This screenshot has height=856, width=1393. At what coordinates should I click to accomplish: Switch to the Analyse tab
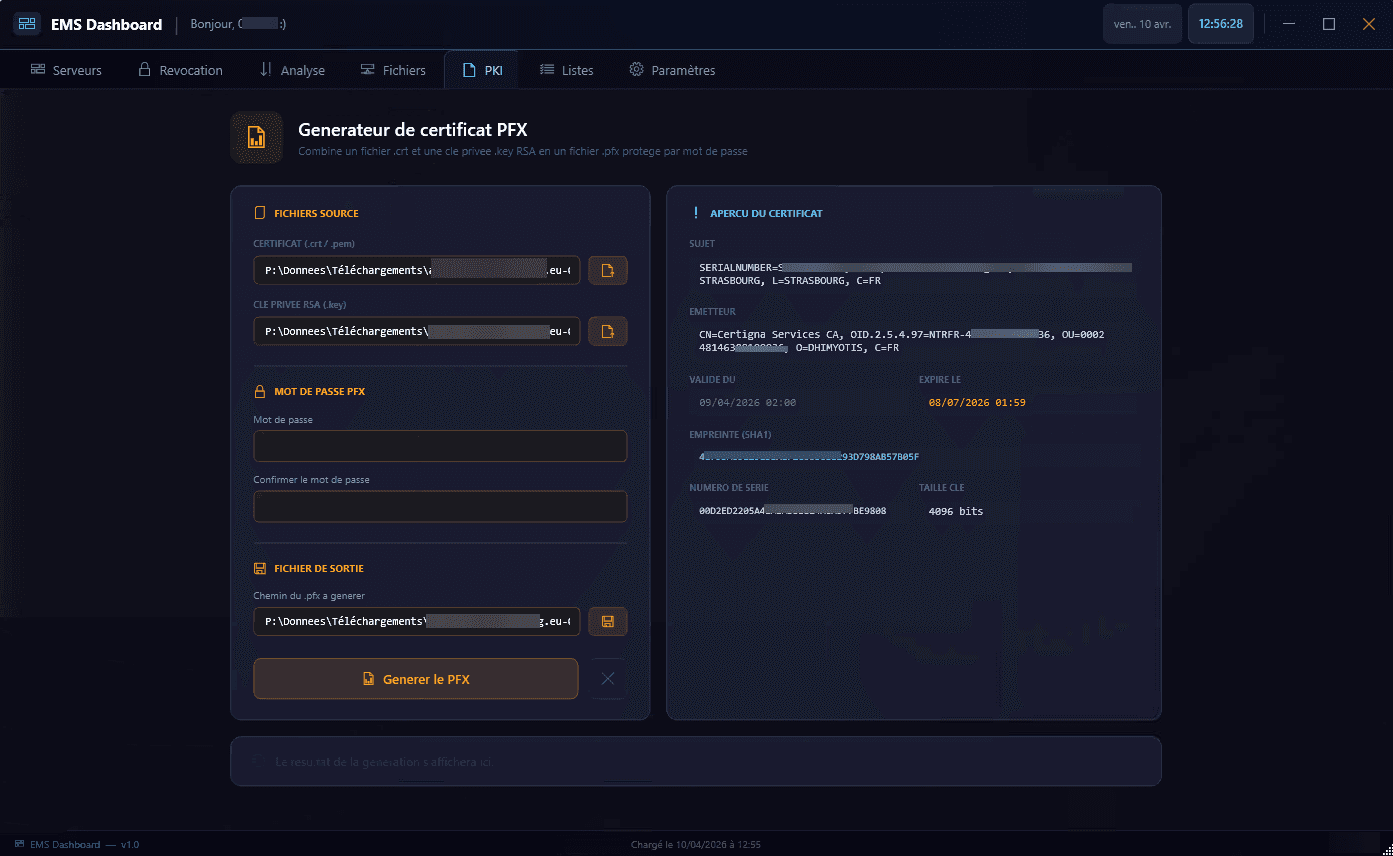(291, 70)
